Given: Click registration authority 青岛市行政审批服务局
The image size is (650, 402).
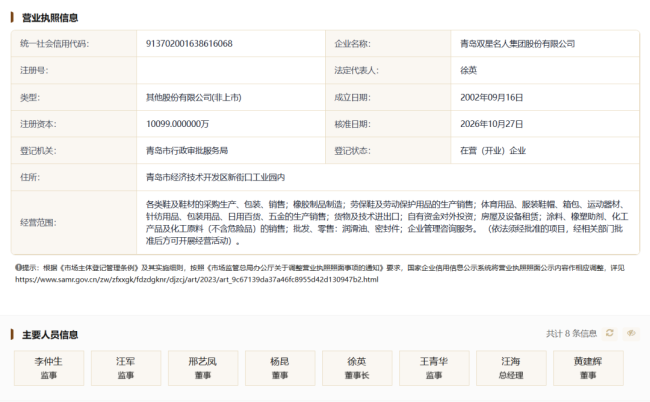Looking at the screenshot, I should point(187,150).
